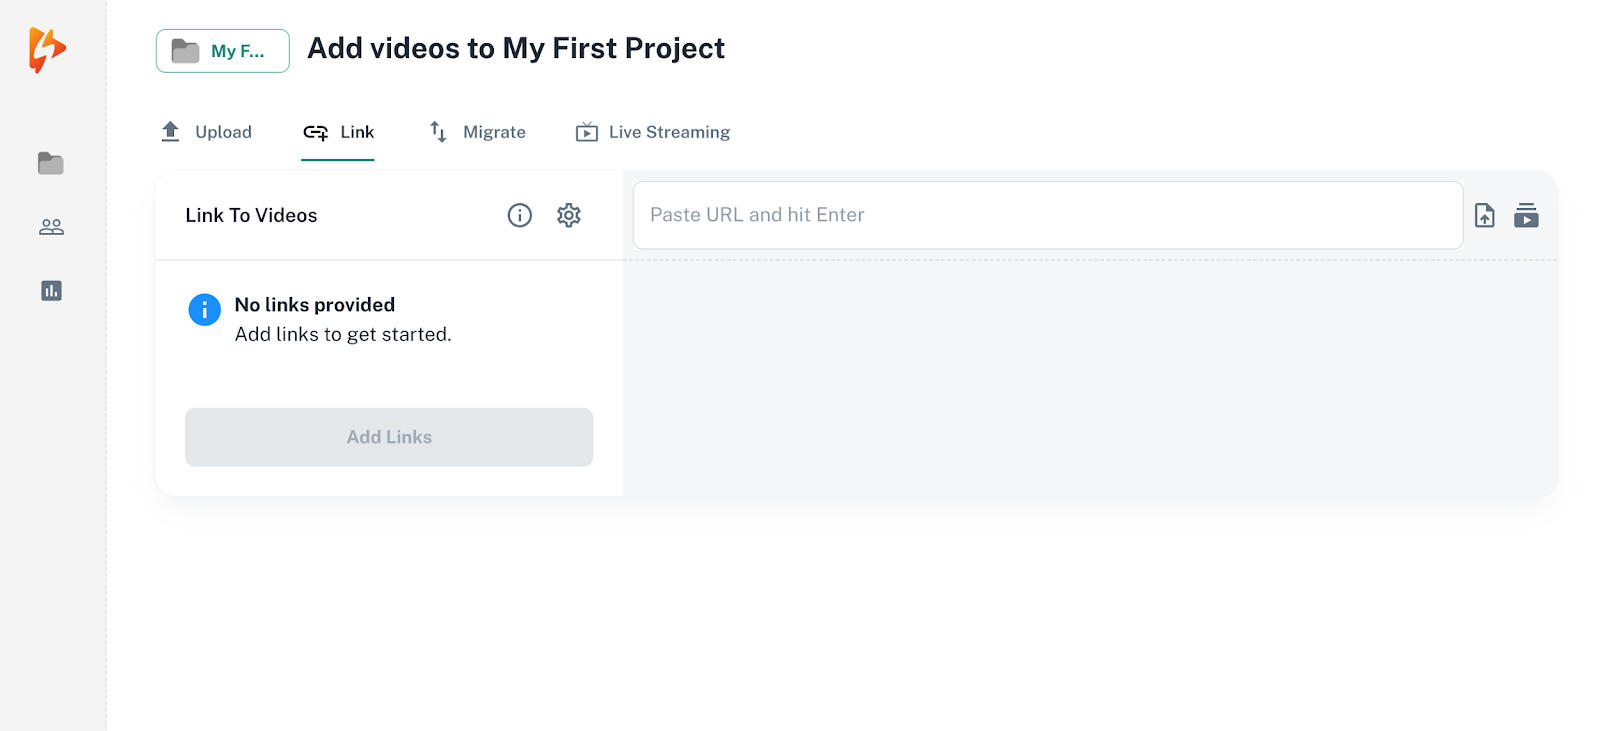This screenshot has width=1600, height=731.
Task: Click the orange lightning logo icon
Action: coord(46,49)
